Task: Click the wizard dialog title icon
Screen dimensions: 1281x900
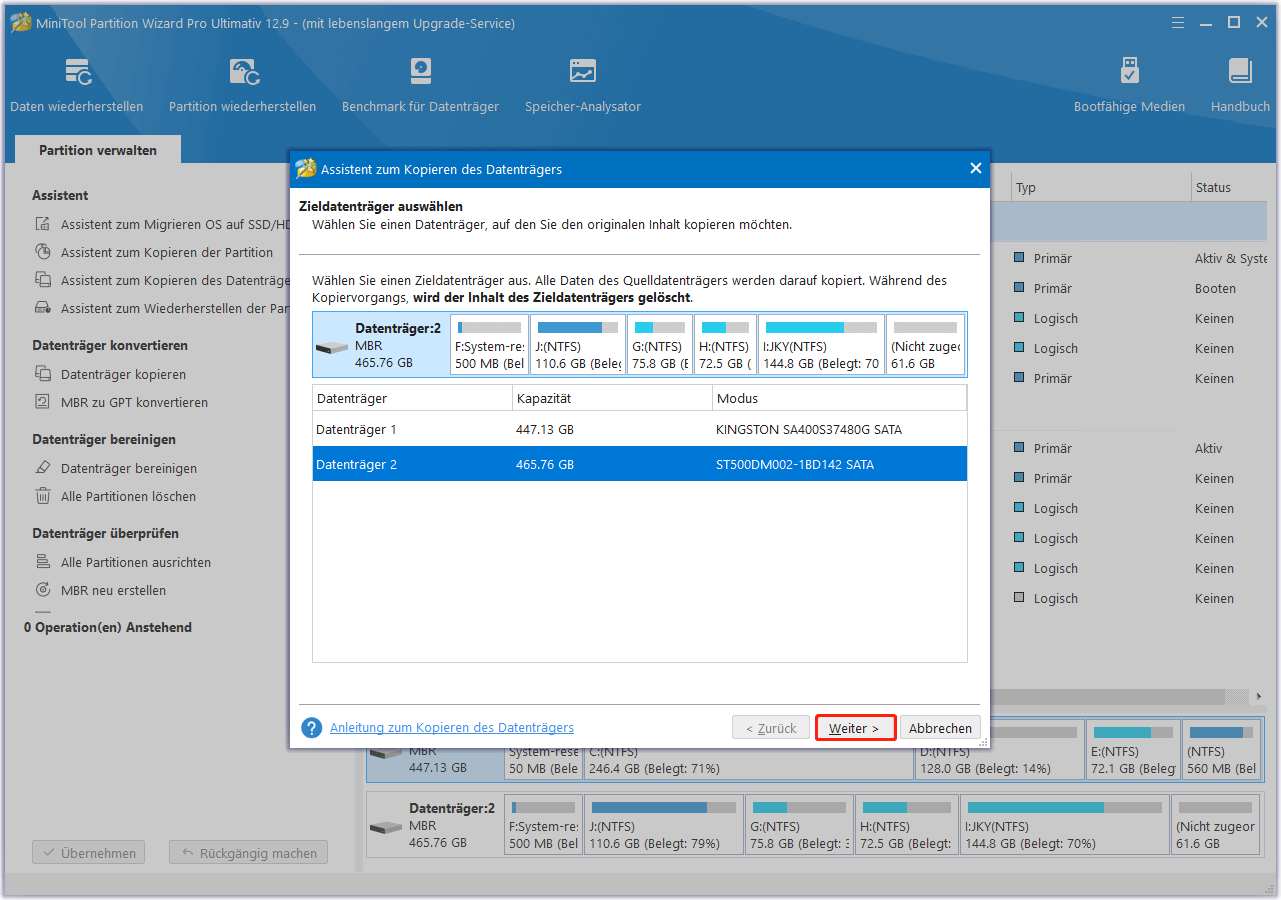Action: point(306,169)
